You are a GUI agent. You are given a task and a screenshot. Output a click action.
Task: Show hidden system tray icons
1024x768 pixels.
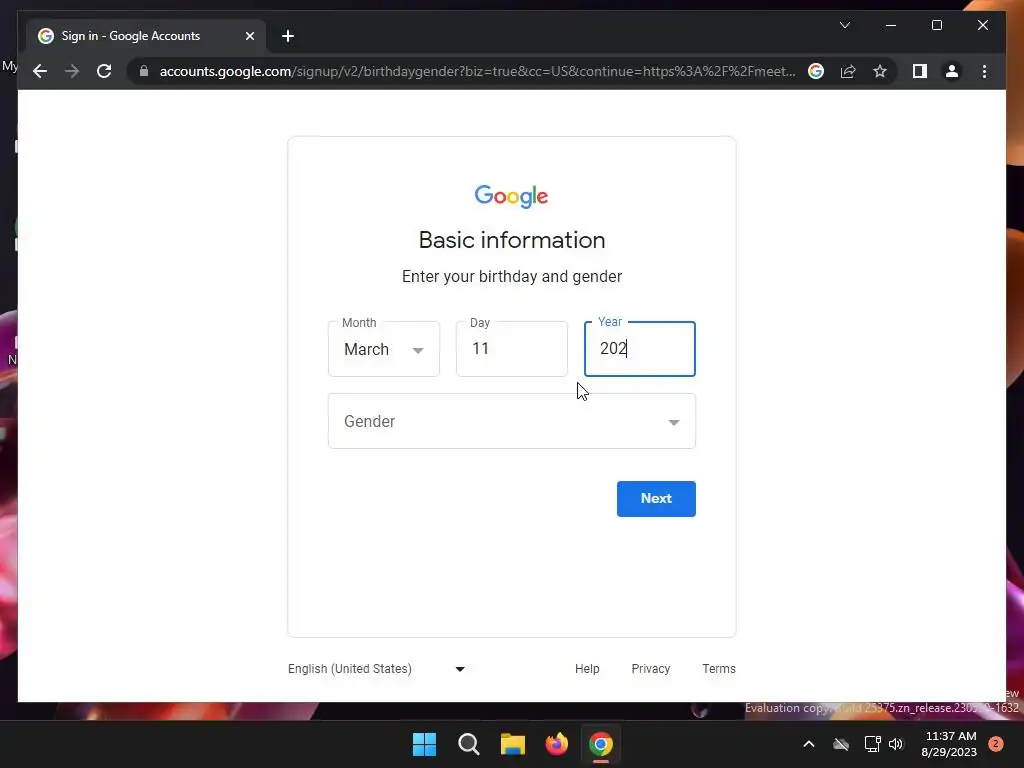[x=808, y=744]
